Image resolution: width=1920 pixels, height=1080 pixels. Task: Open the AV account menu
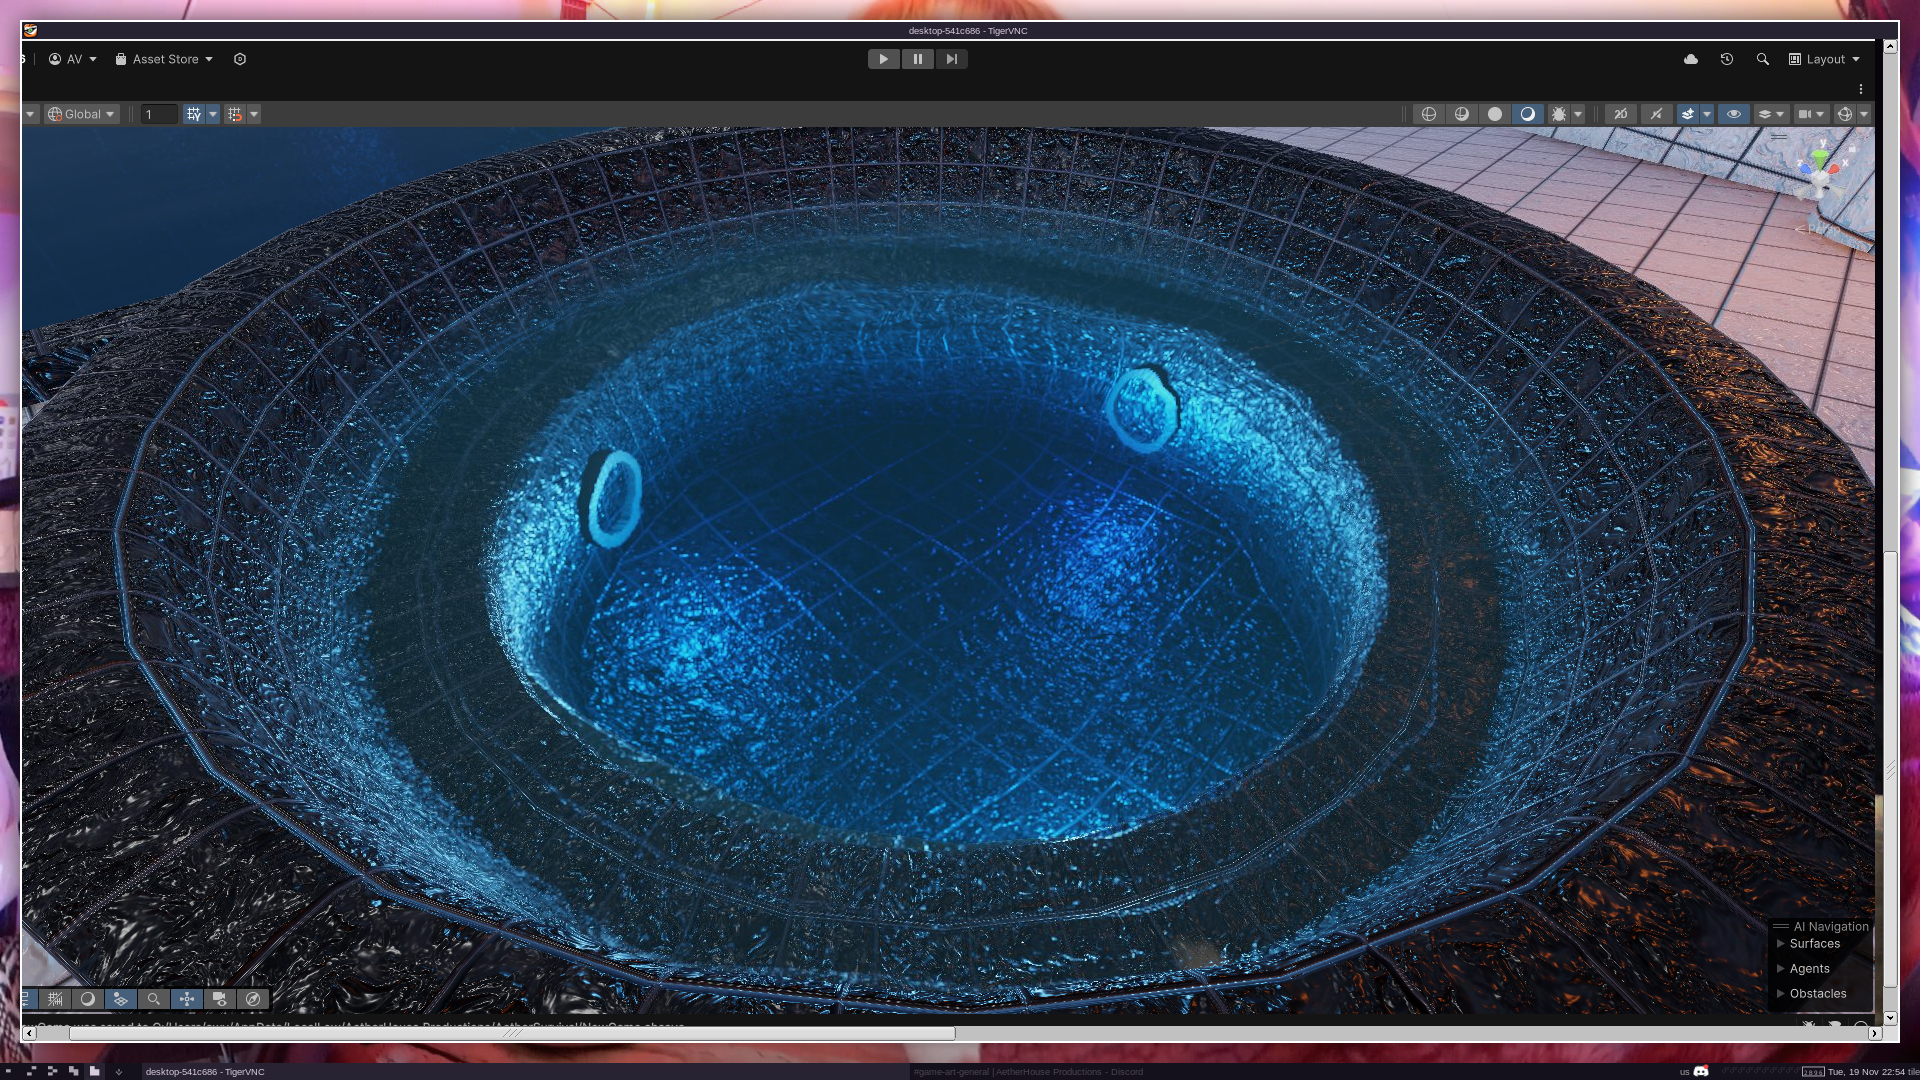[x=73, y=59]
